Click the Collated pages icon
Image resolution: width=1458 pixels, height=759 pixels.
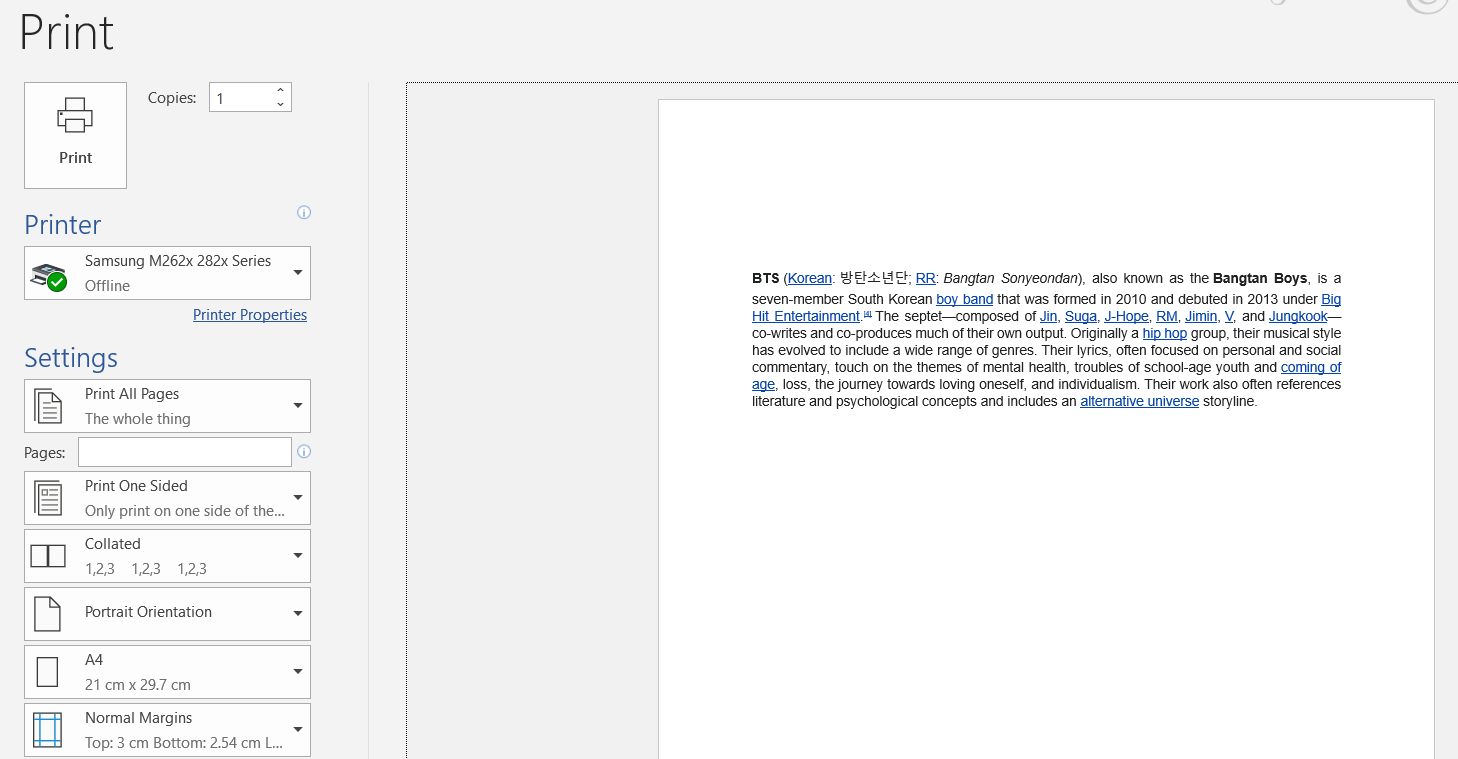[x=48, y=556]
